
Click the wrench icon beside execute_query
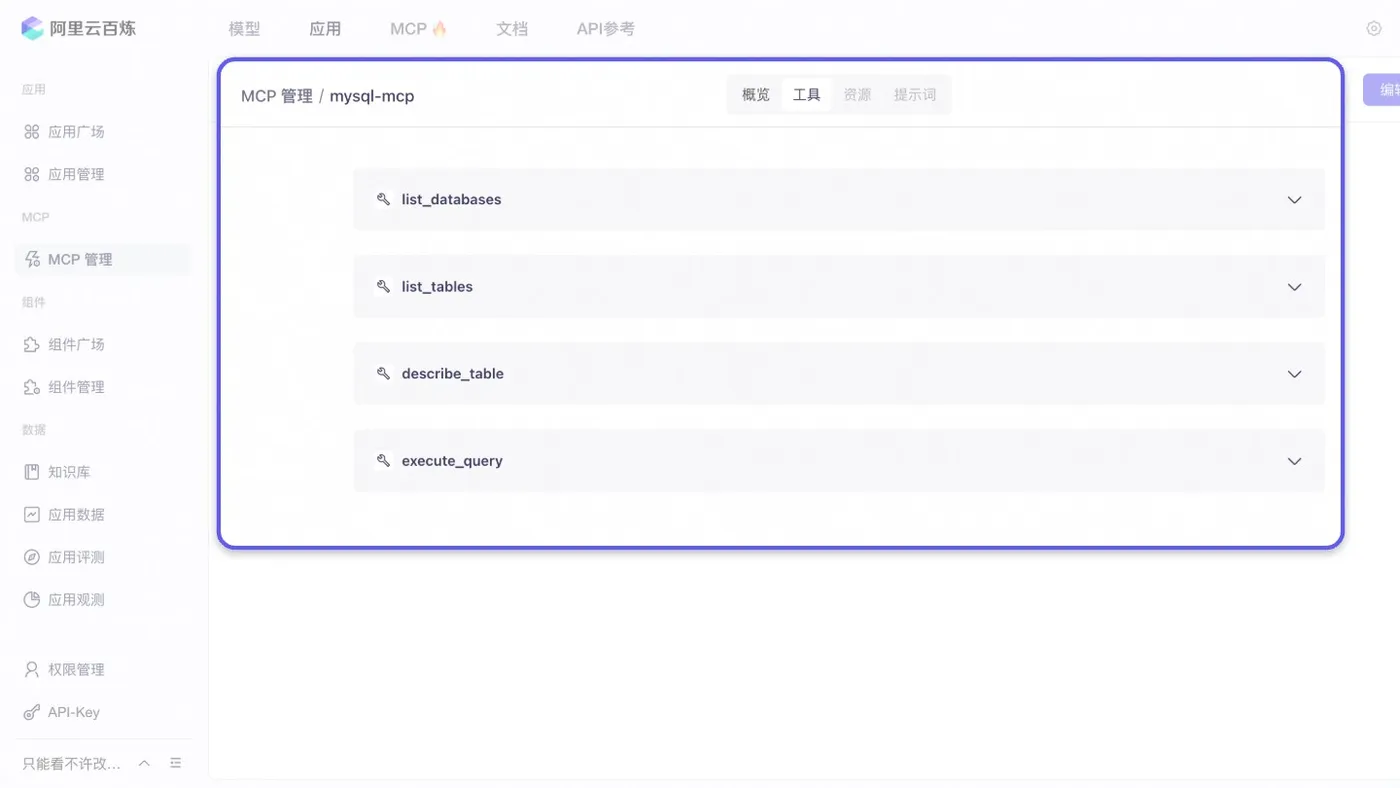coord(383,461)
